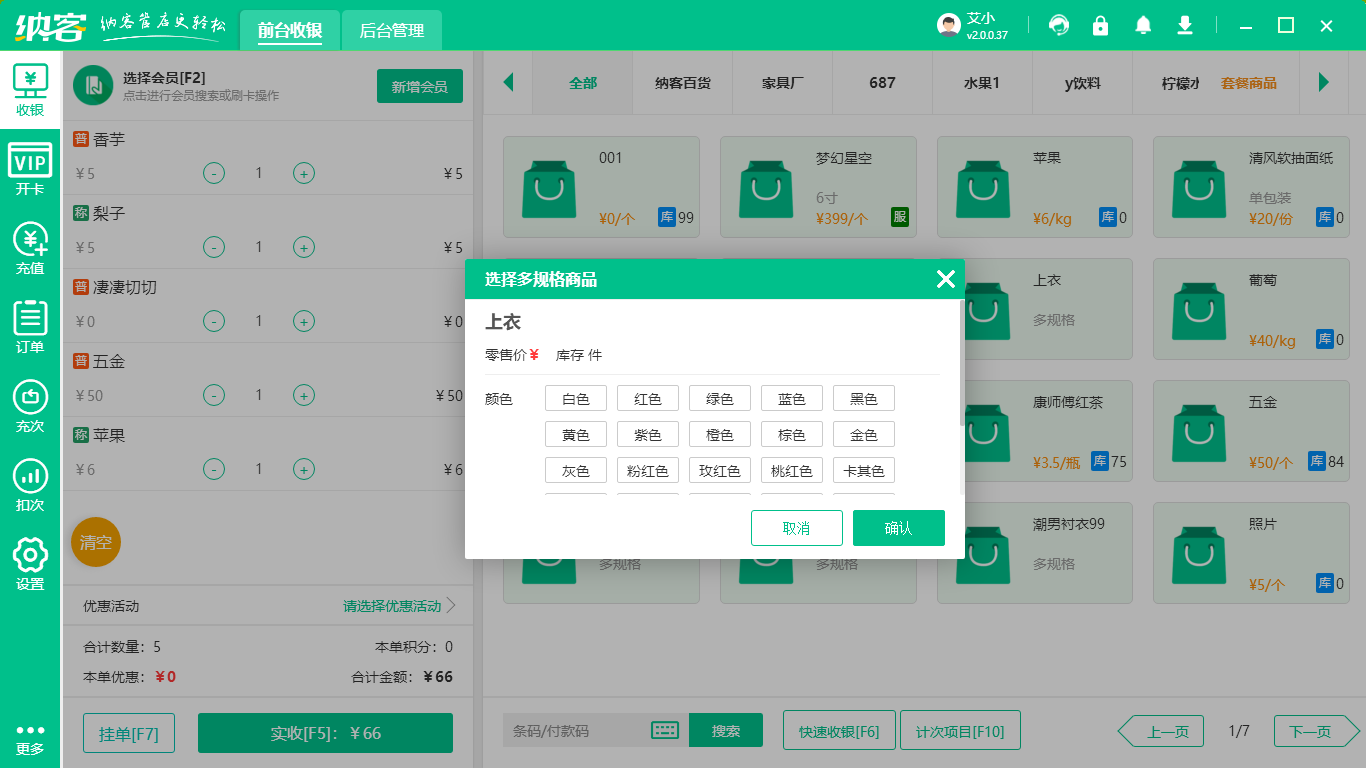Image resolution: width=1366 pixels, height=768 pixels.
Task: Open the notification bell icon
Action: tap(1143, 25)
